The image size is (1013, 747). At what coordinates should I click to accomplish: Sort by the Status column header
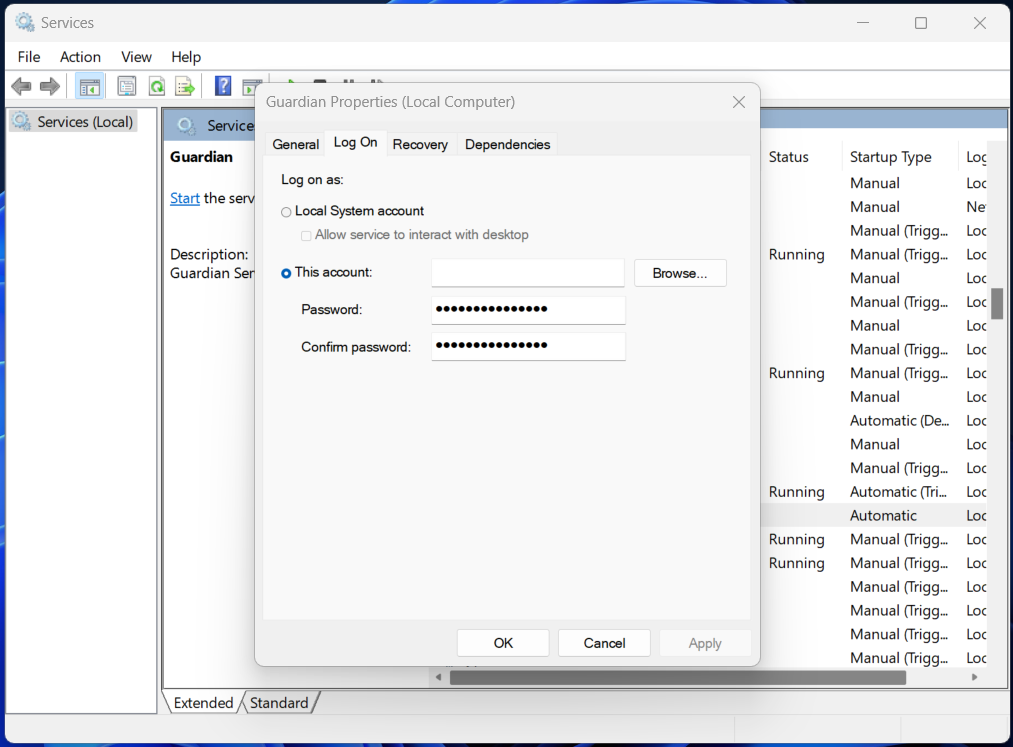point(789,157)
